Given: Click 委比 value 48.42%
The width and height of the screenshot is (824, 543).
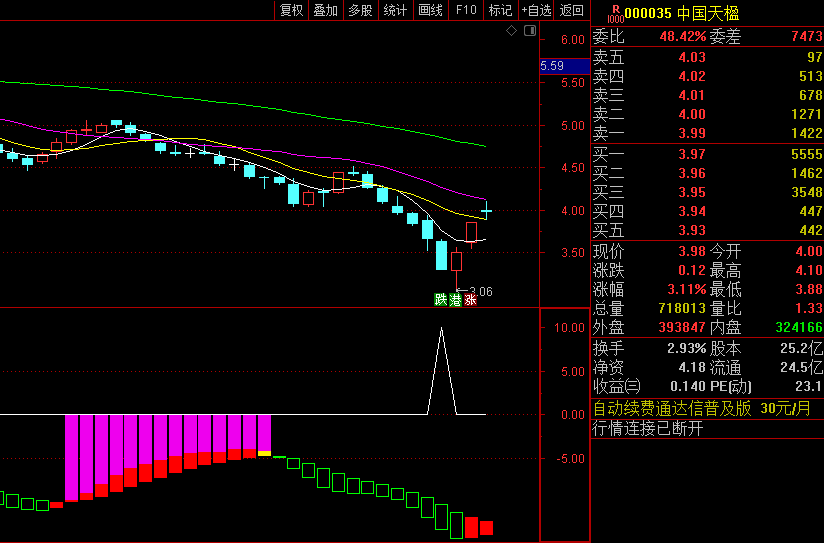Looking at the screenshot, I should [x=683, y=36].
